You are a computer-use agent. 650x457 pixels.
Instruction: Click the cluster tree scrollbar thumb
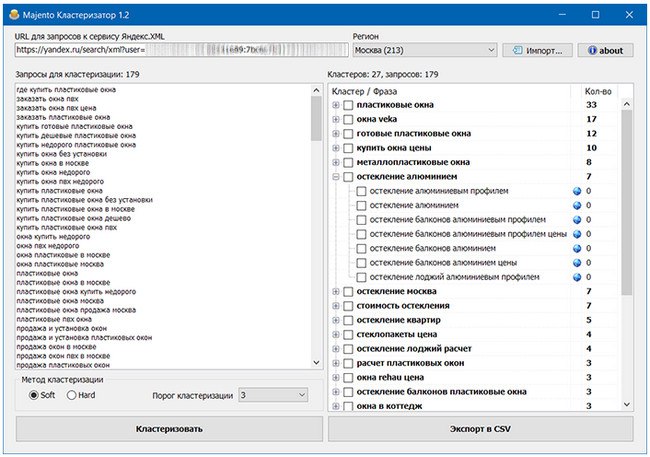(626, 202)
